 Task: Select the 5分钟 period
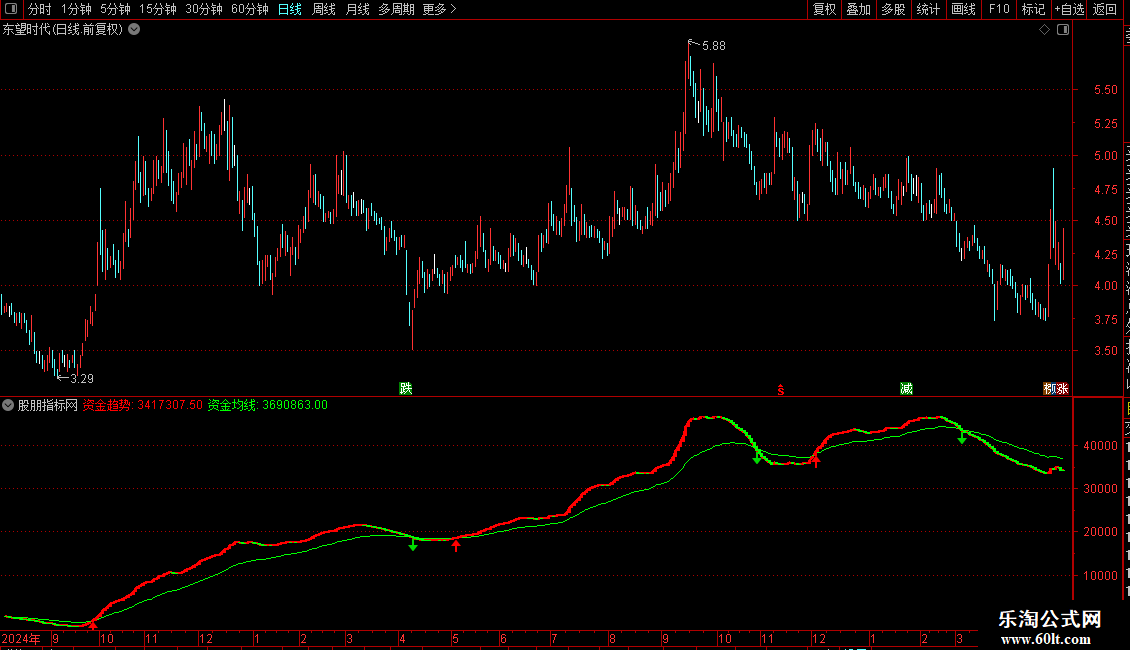(x=115, y=9)
